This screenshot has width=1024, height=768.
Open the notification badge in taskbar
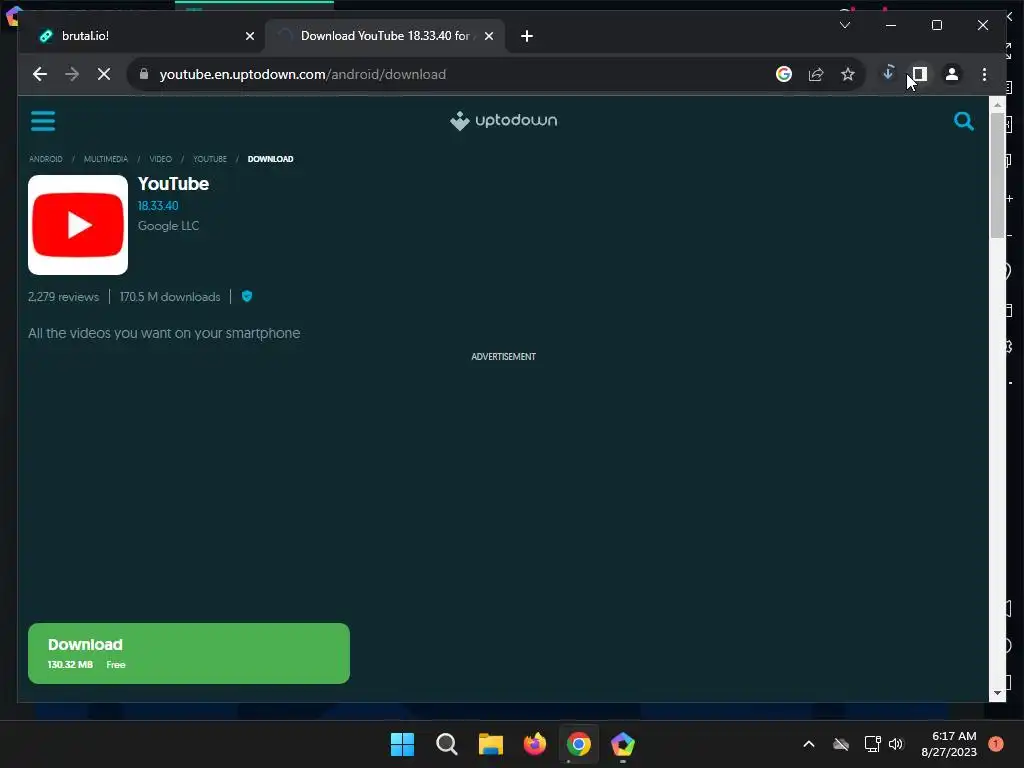[x=996, y=744]
